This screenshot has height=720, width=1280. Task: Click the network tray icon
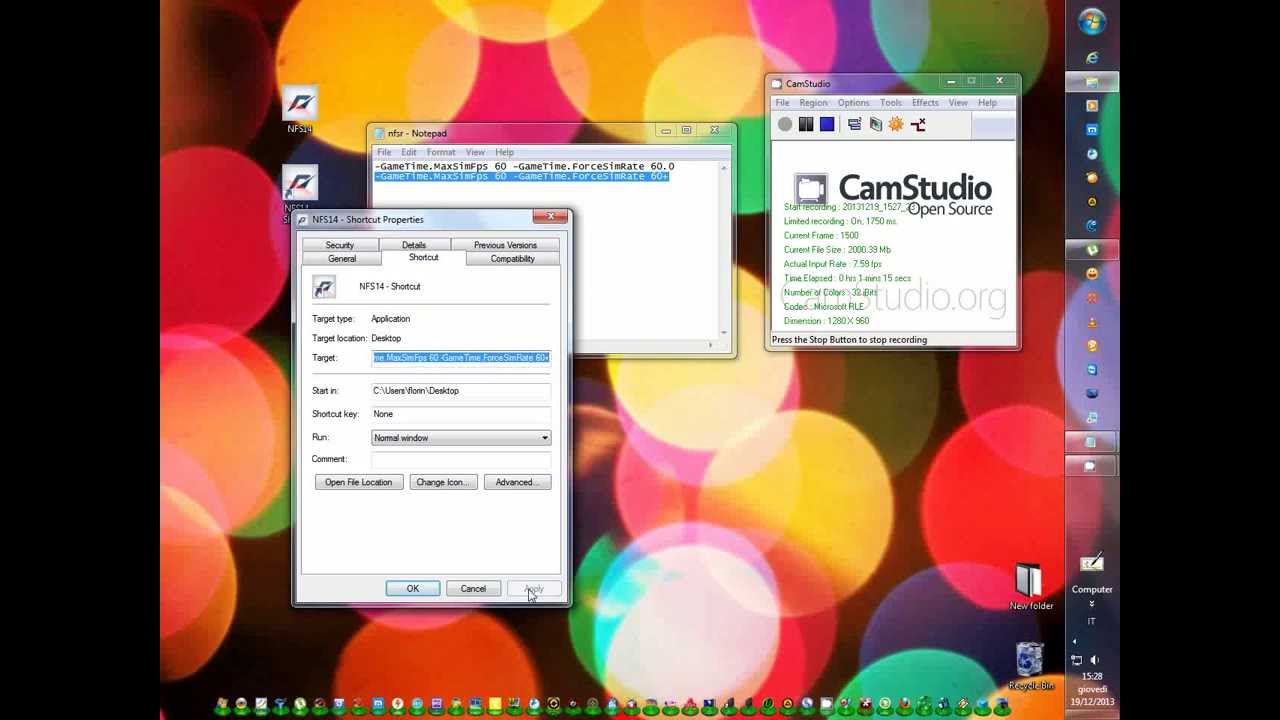[x=1077, y=660]
